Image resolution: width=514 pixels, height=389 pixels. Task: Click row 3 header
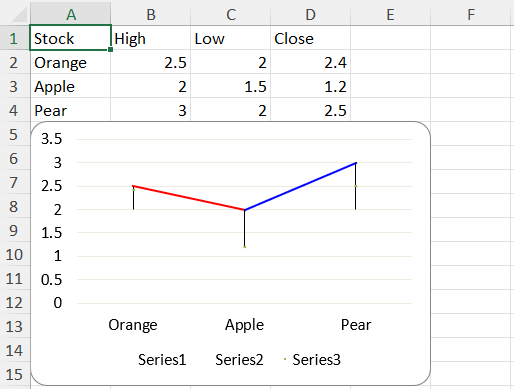point(15,86)
